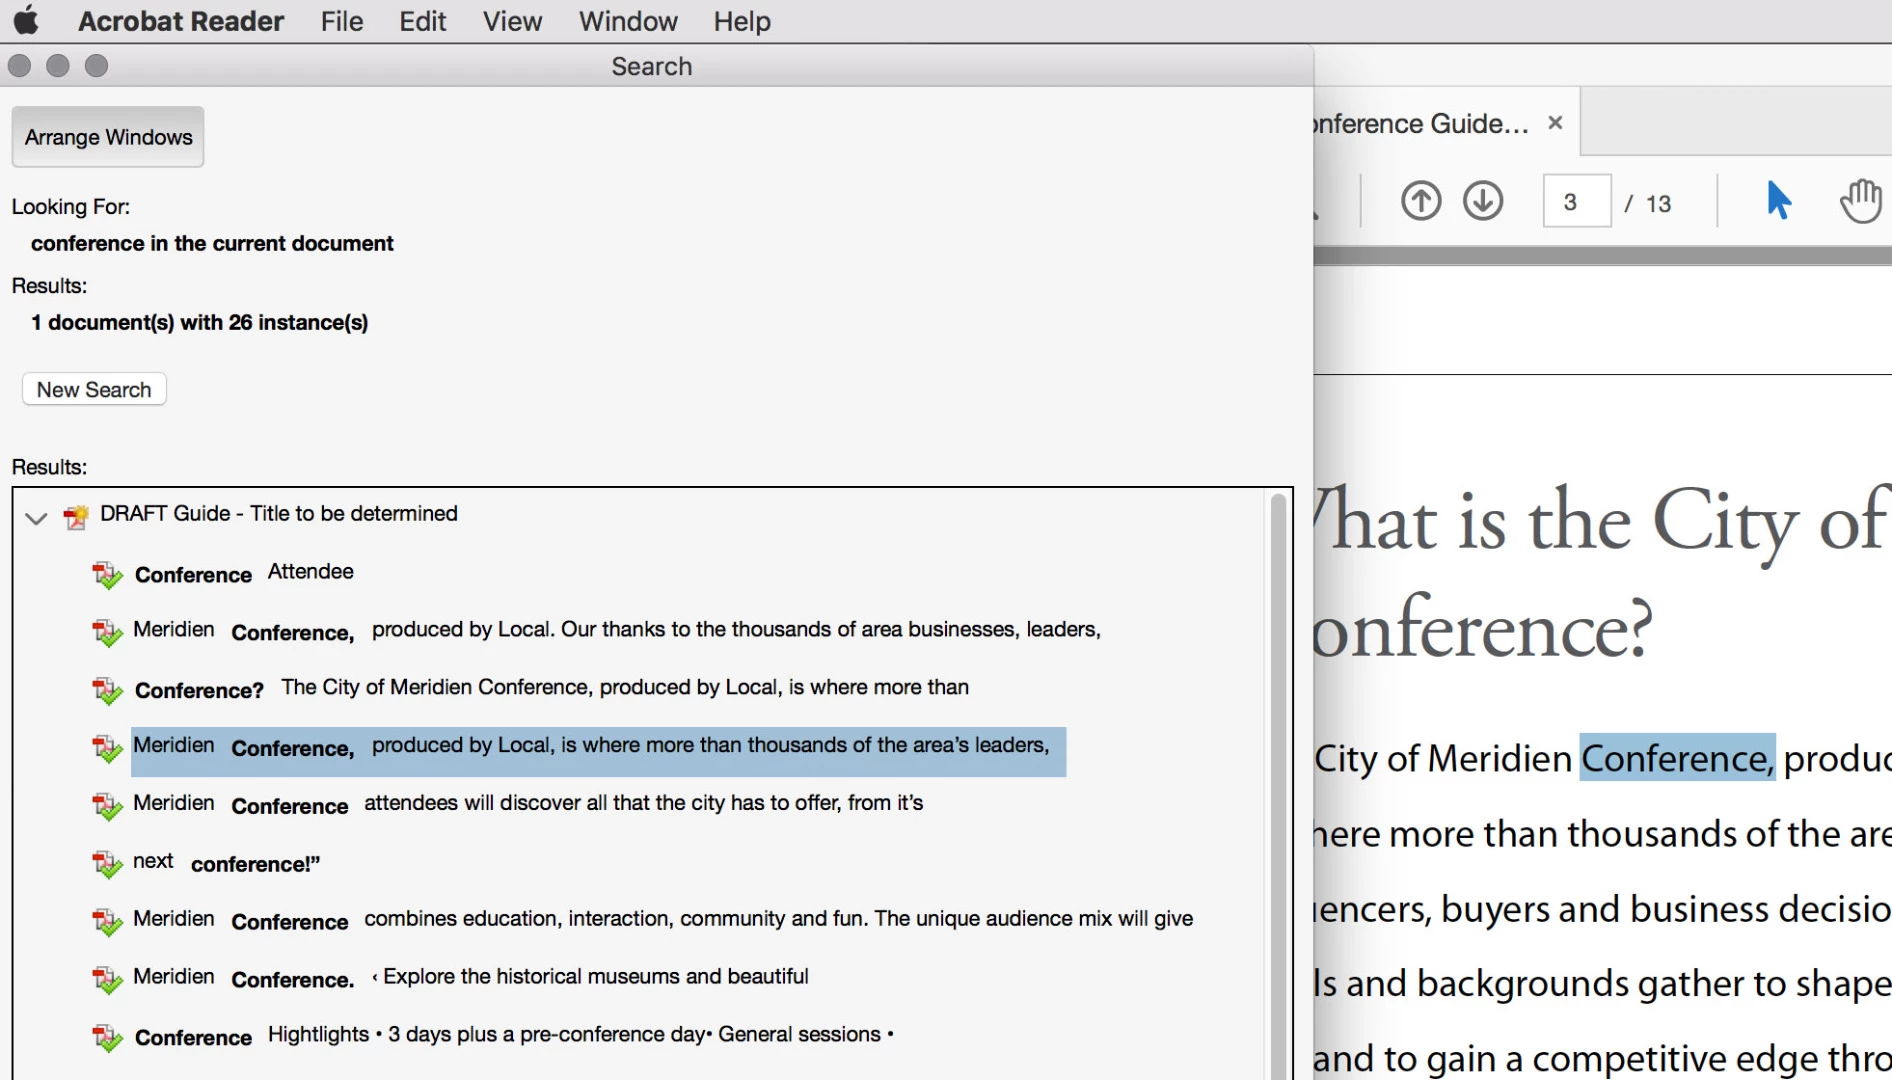Select highlighted result 'is where more than thousands'

click(598, 751)
